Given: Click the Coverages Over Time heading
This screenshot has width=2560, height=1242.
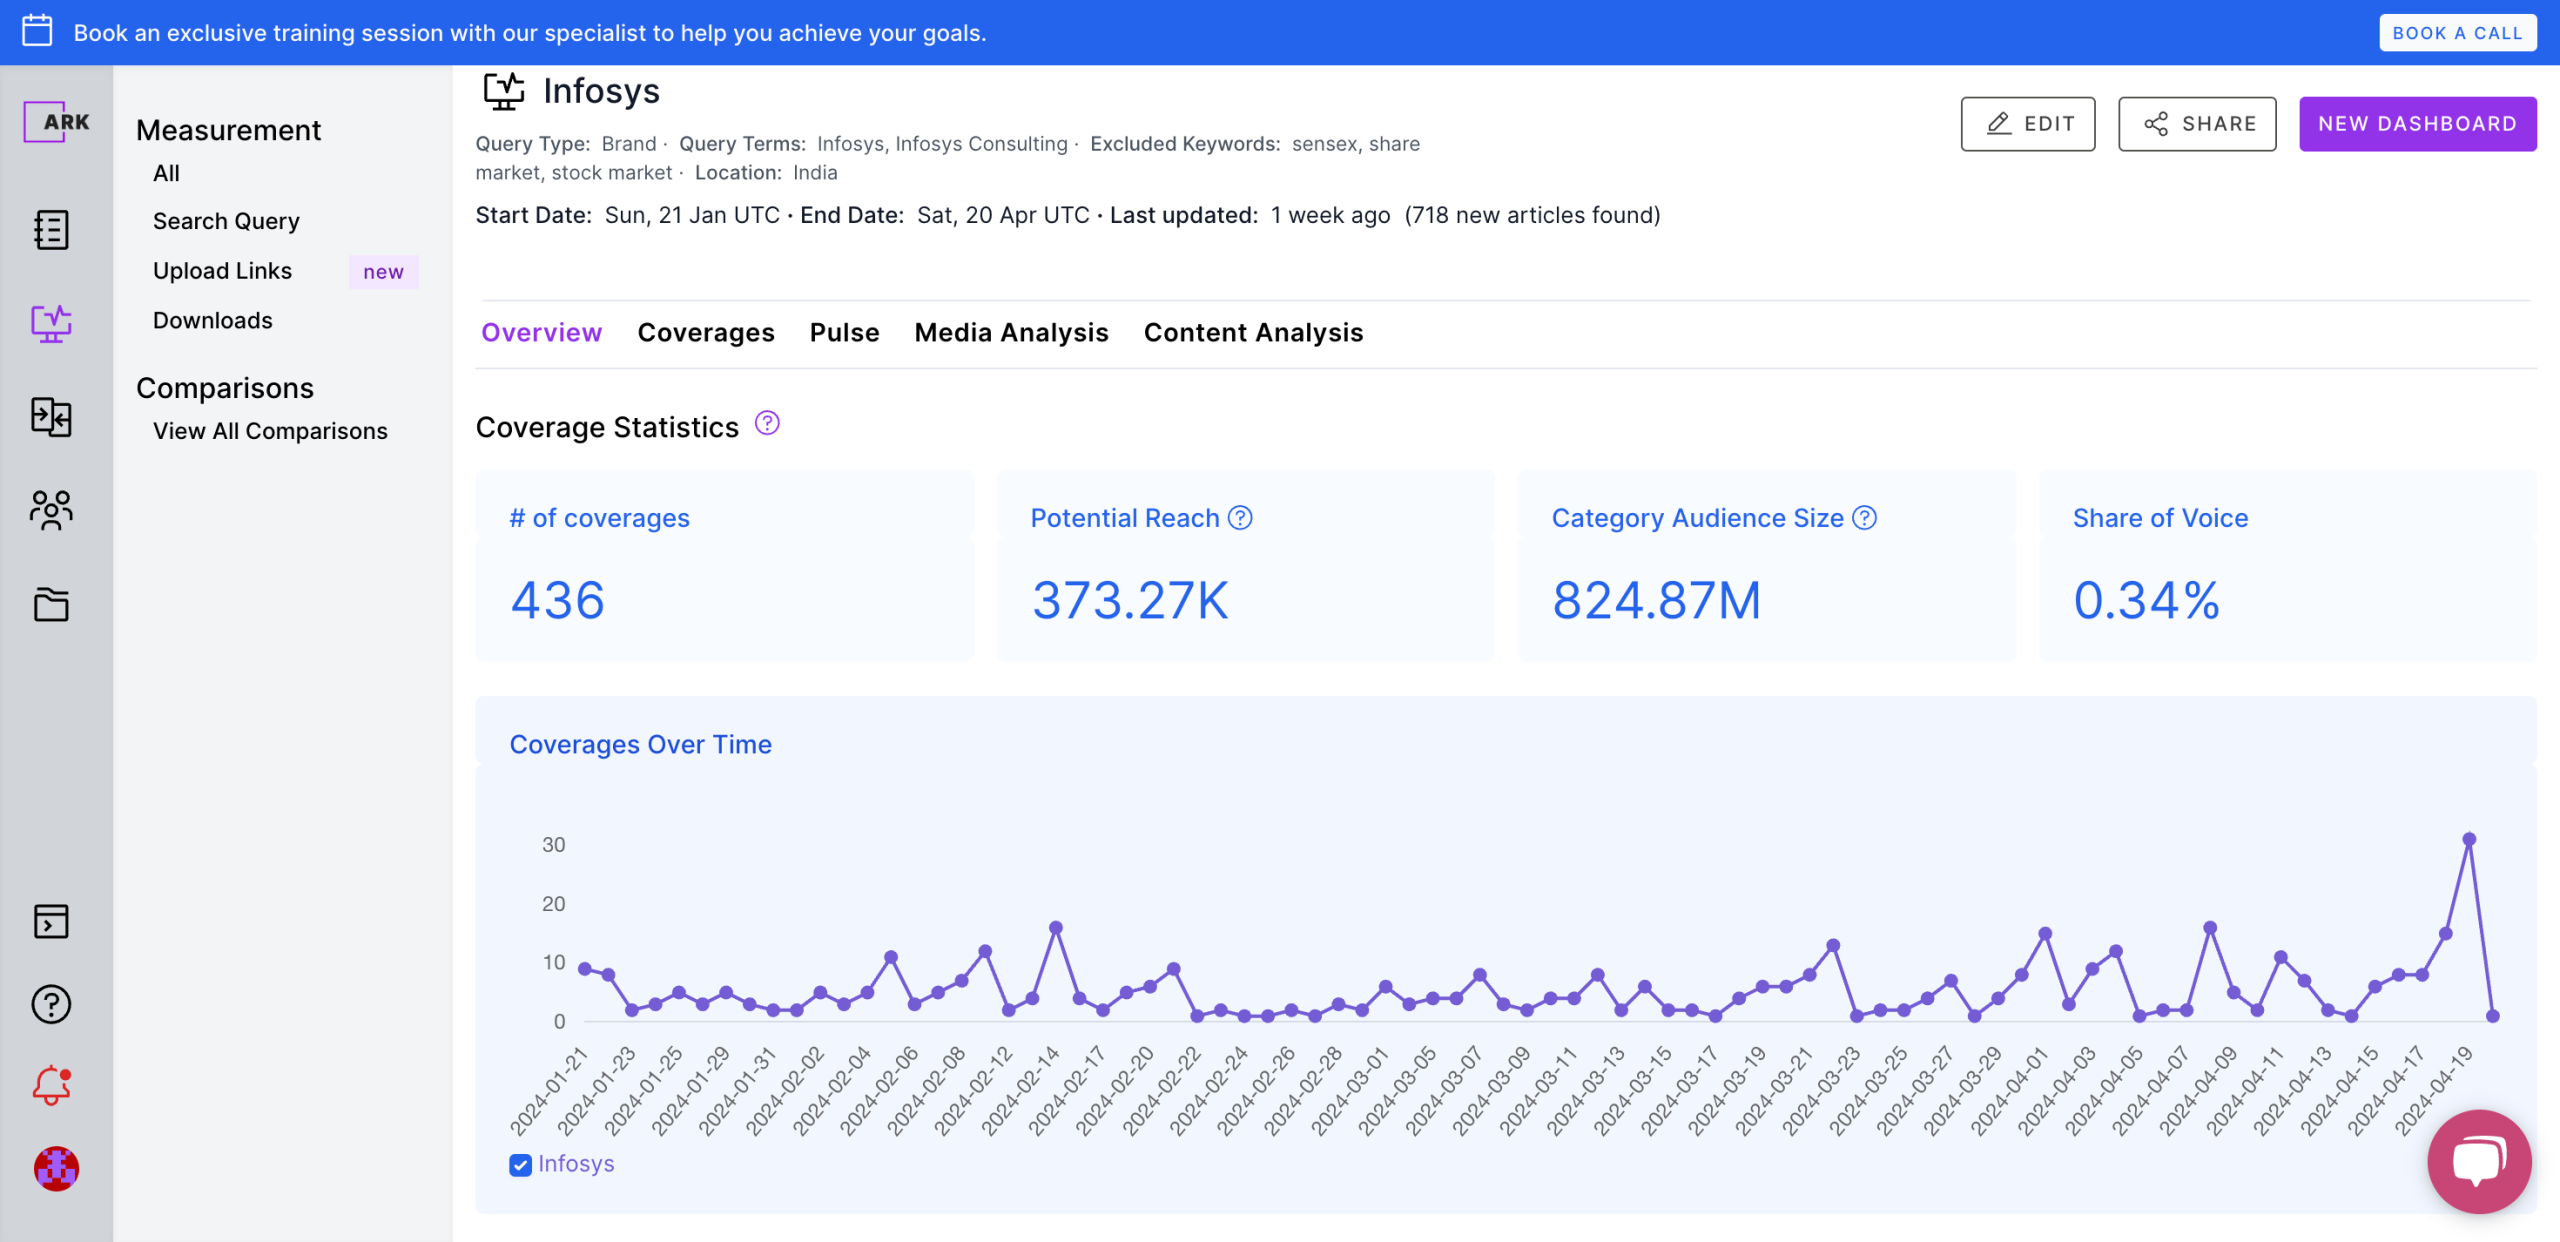Looking at the screenshot, I should (641, 745).
